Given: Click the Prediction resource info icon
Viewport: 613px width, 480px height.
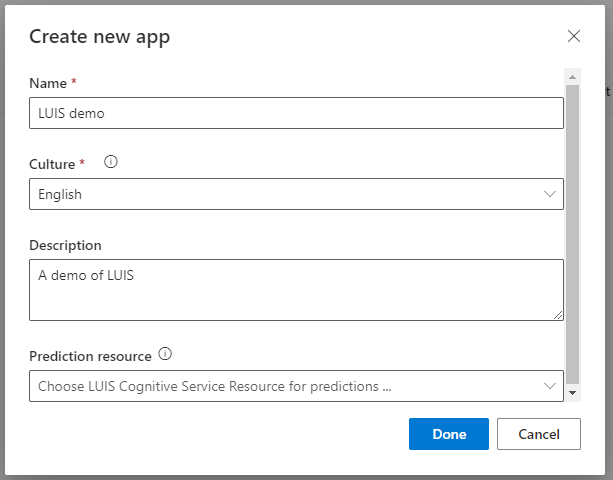Looking at the screenshot, I should tap(166, 354).
